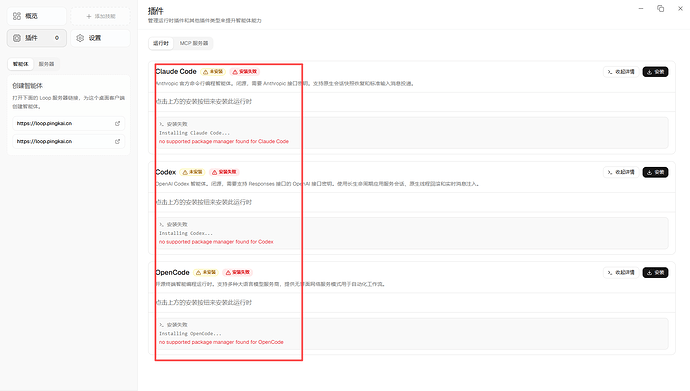Image resolution: width=690 pixels, height=391 pixels.
Task: Open 设置 settings with the gear icon
Action: [100, 38]
